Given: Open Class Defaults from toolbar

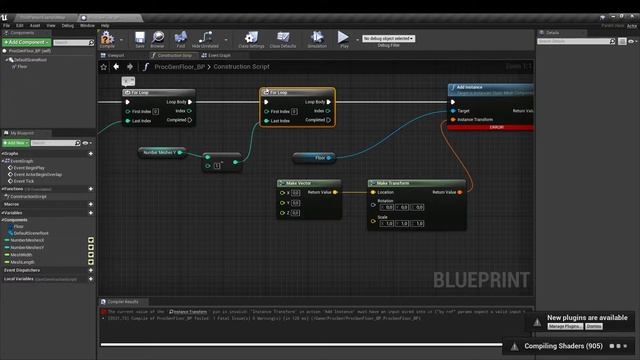Looking at the screenshot, I should coord(283,38).
